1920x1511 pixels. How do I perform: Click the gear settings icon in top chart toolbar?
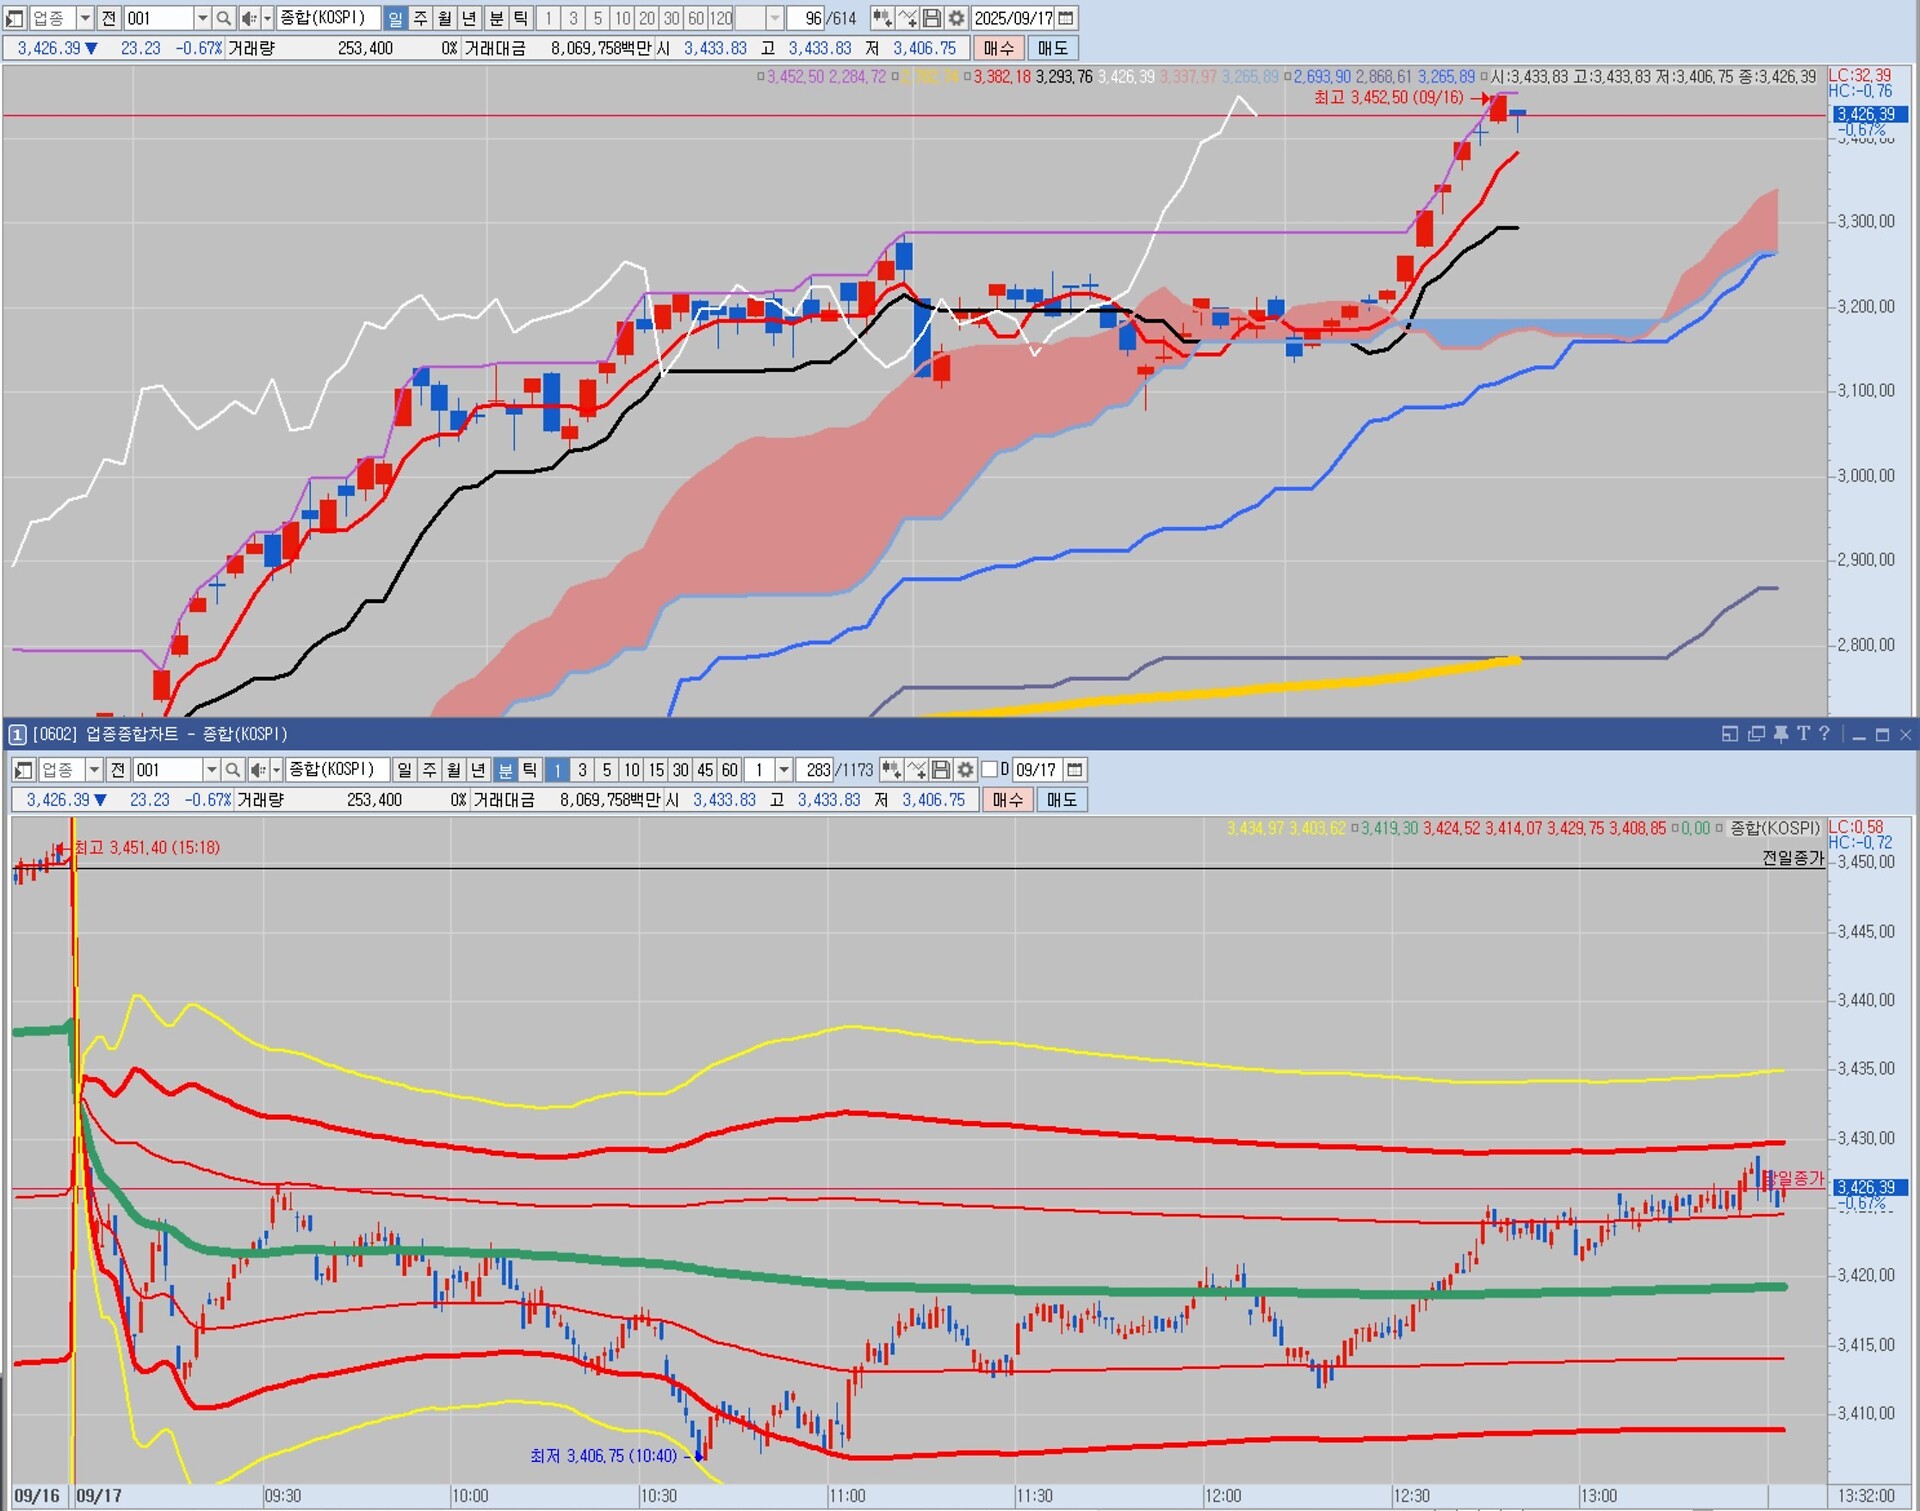[x=956, y=18]
